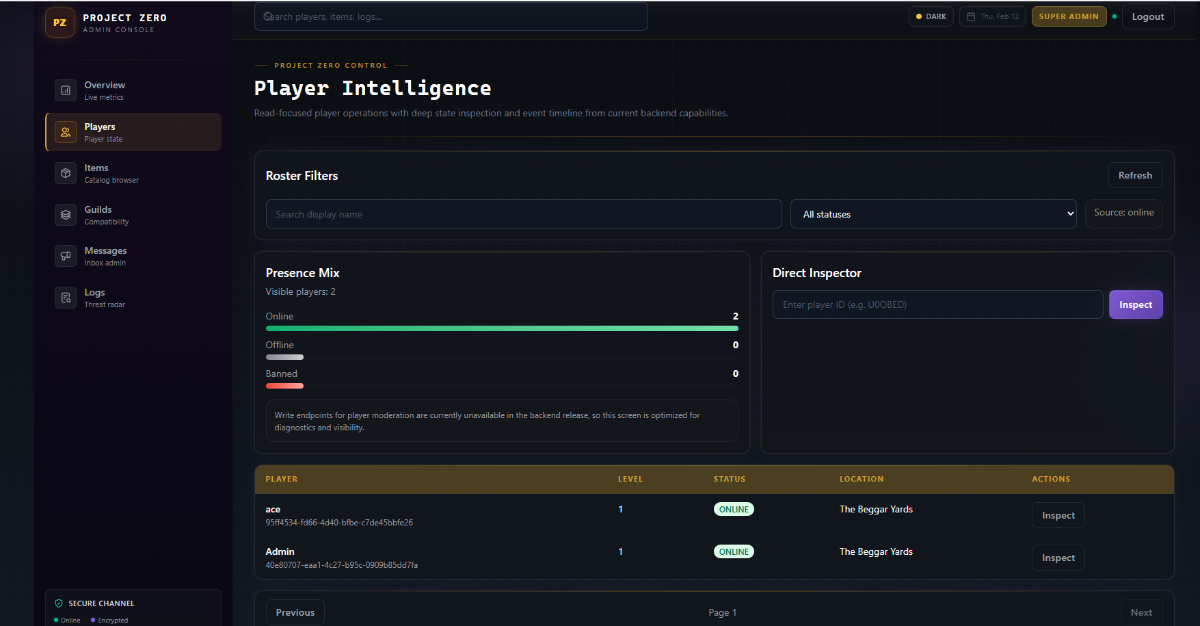Open the All statuses dropdown

click(933, 214)
